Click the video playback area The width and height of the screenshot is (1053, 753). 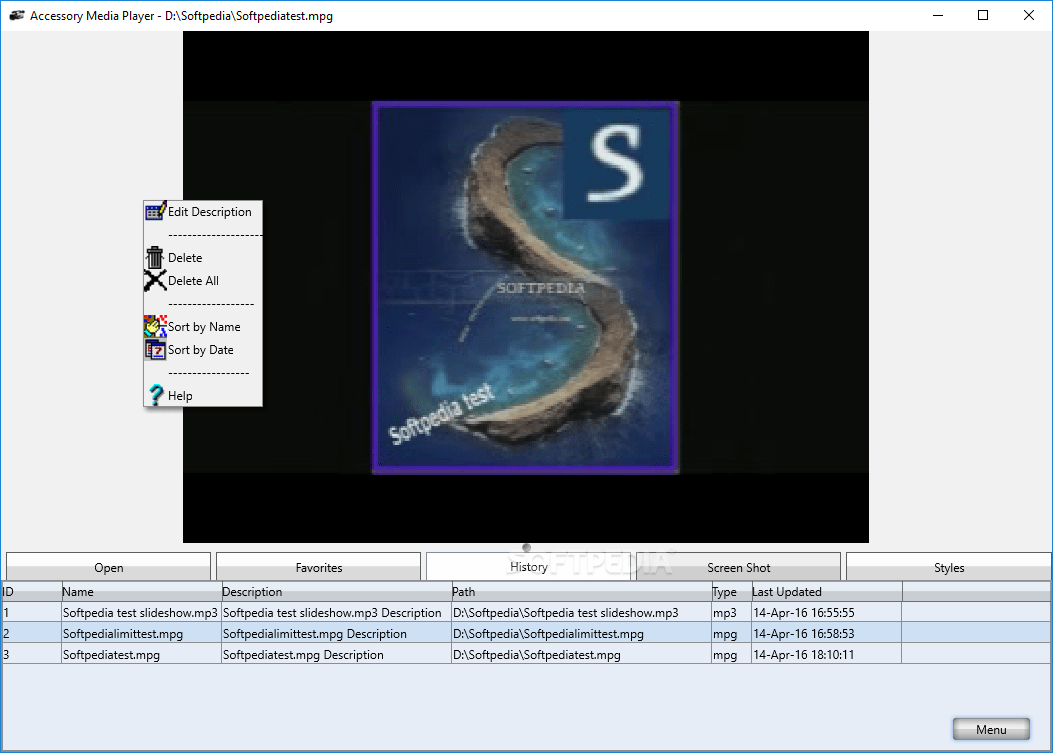tap(526, 287)
